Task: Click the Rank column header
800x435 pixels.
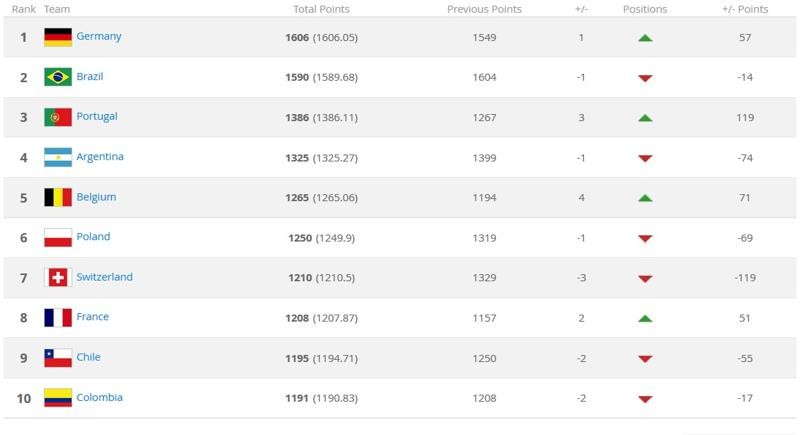Action: tap(24, 9)
